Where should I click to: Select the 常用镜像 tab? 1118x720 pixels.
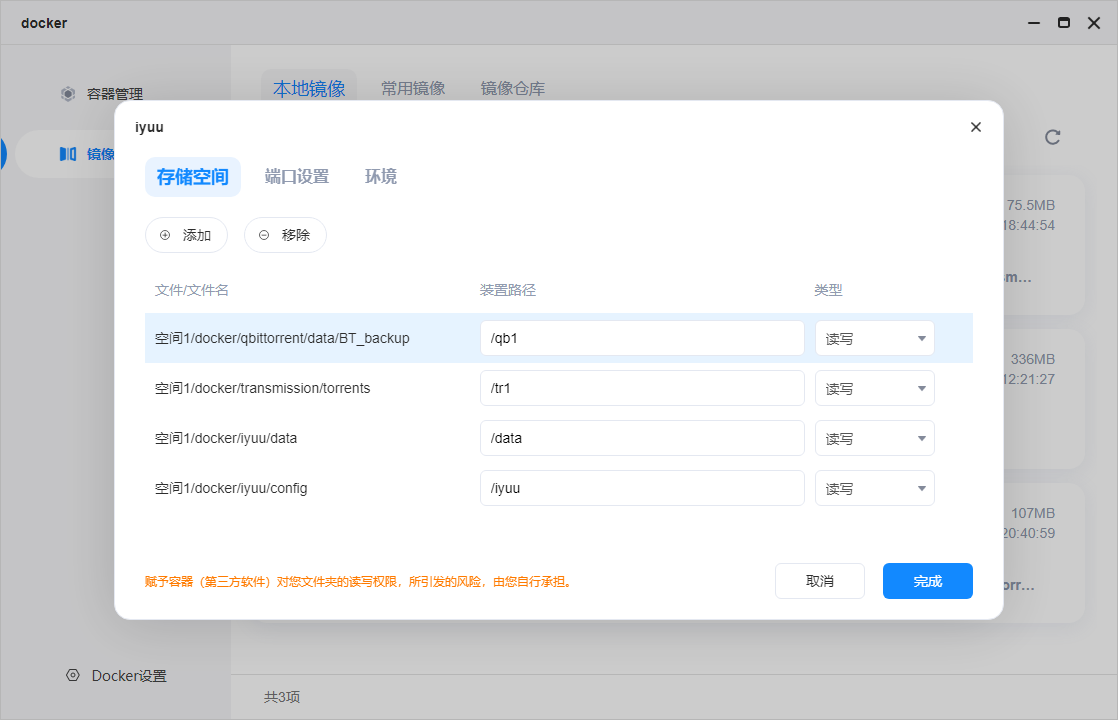(413, 87)
